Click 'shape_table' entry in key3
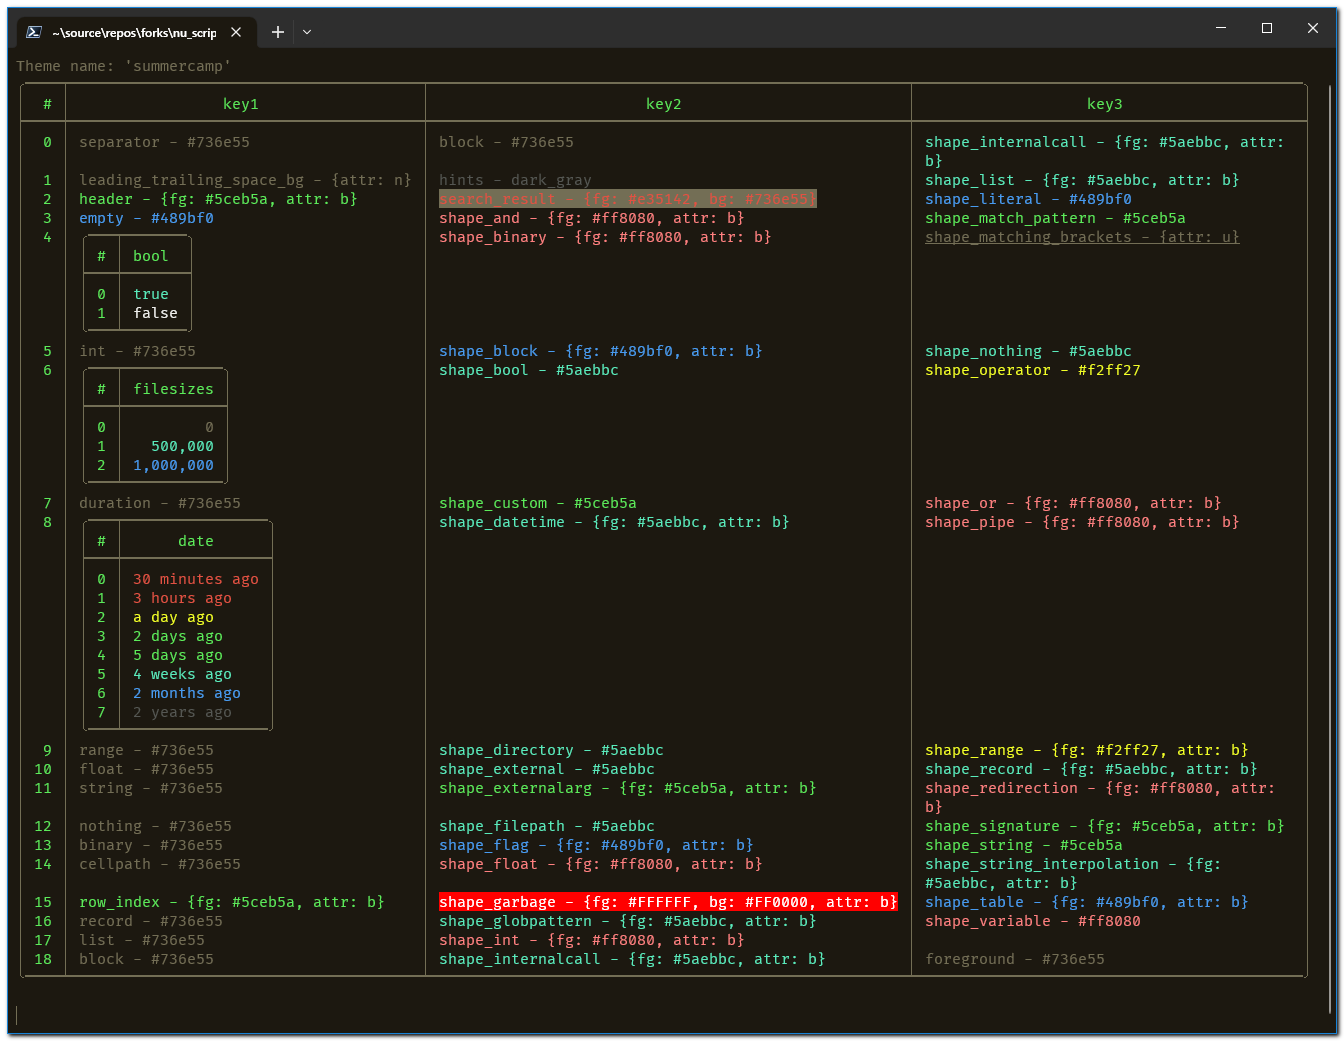Viewport: 1344px width, 1041px height. click(1087, 902)
